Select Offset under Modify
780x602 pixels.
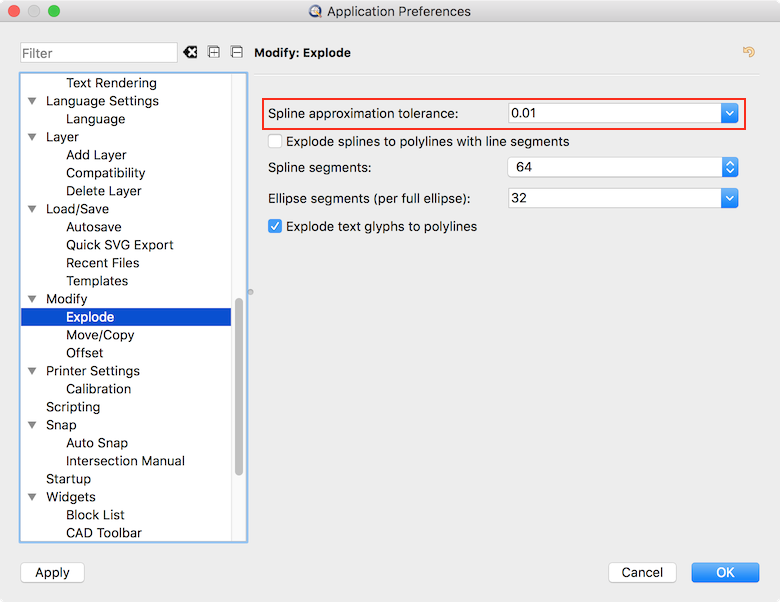tap(85, 353)
